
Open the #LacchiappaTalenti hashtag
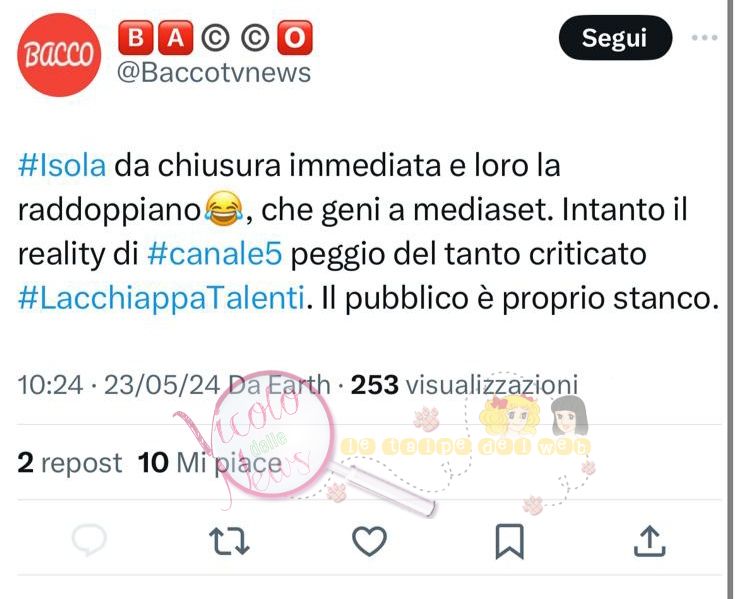[161, 298]
